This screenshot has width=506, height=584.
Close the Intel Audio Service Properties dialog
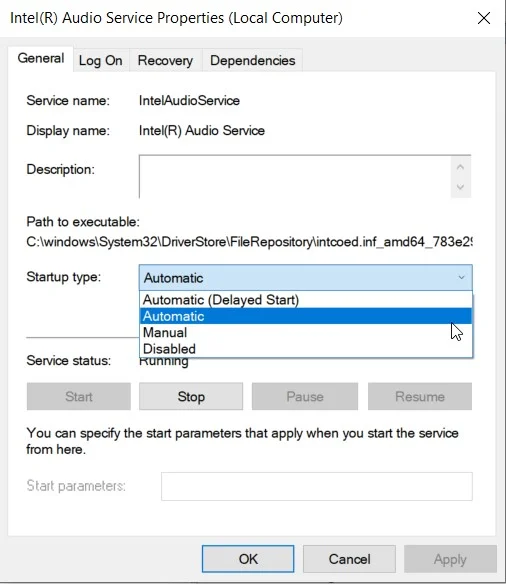(484, 18)
